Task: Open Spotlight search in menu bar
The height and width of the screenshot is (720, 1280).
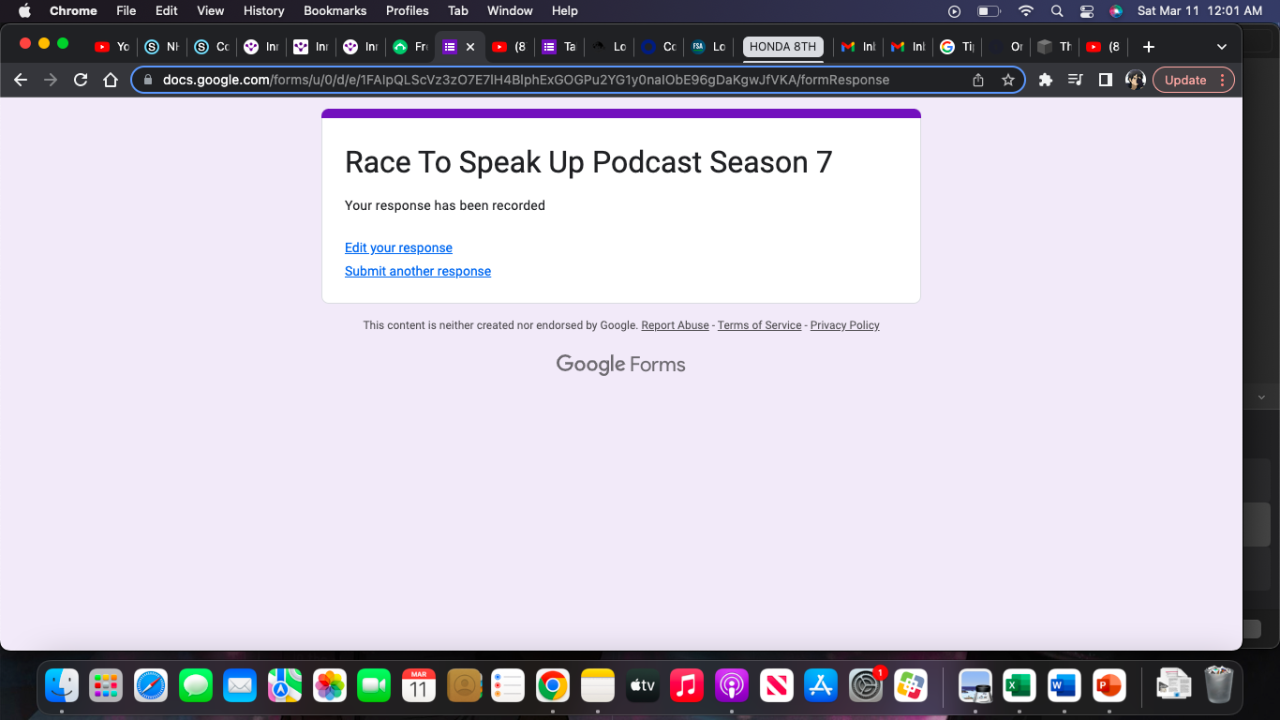Action: (1057, 11)
